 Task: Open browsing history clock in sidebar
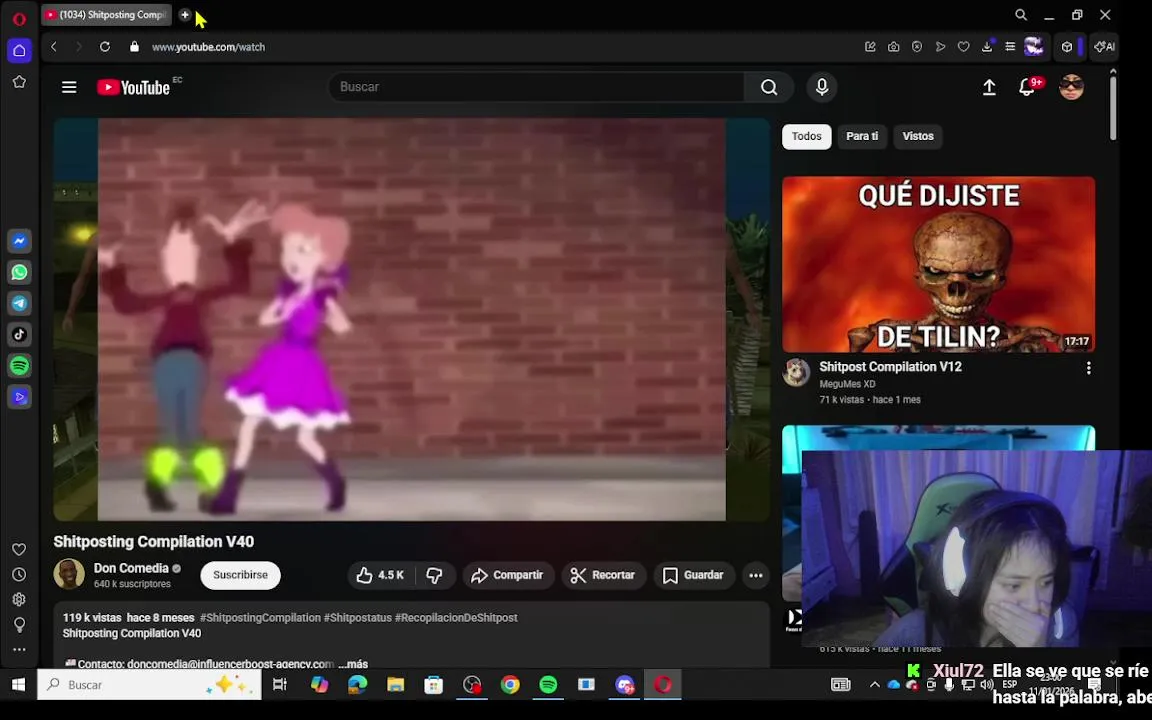pos(19,575)
